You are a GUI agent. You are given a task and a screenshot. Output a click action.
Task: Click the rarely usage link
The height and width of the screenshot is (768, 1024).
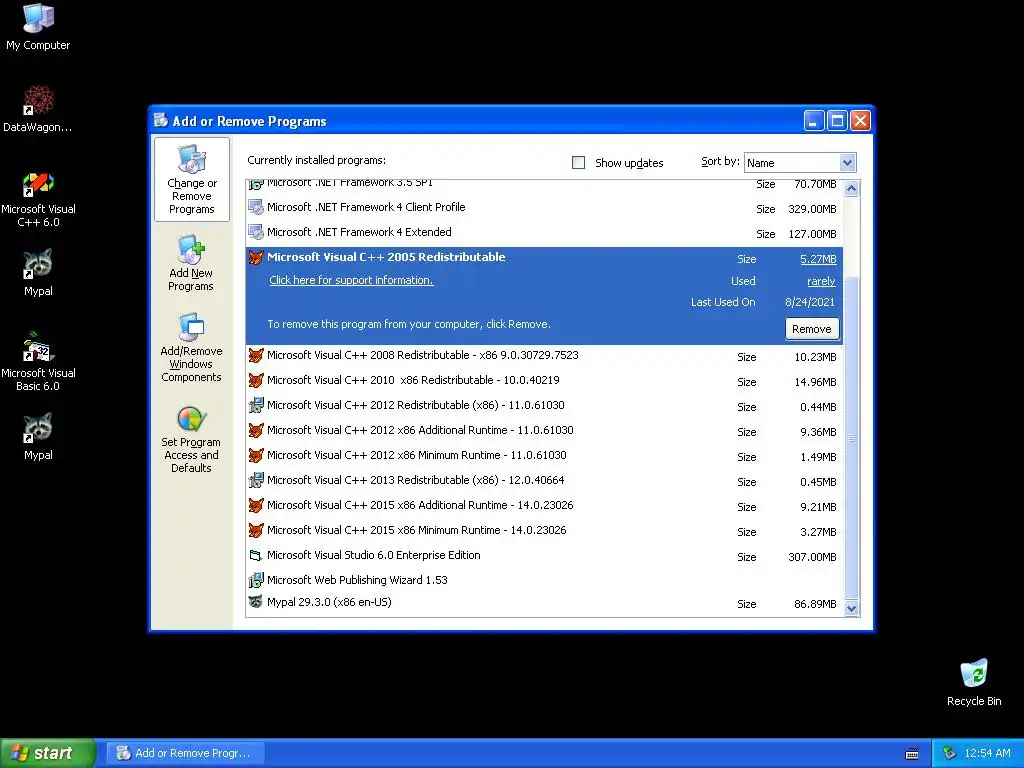point(821,281)
